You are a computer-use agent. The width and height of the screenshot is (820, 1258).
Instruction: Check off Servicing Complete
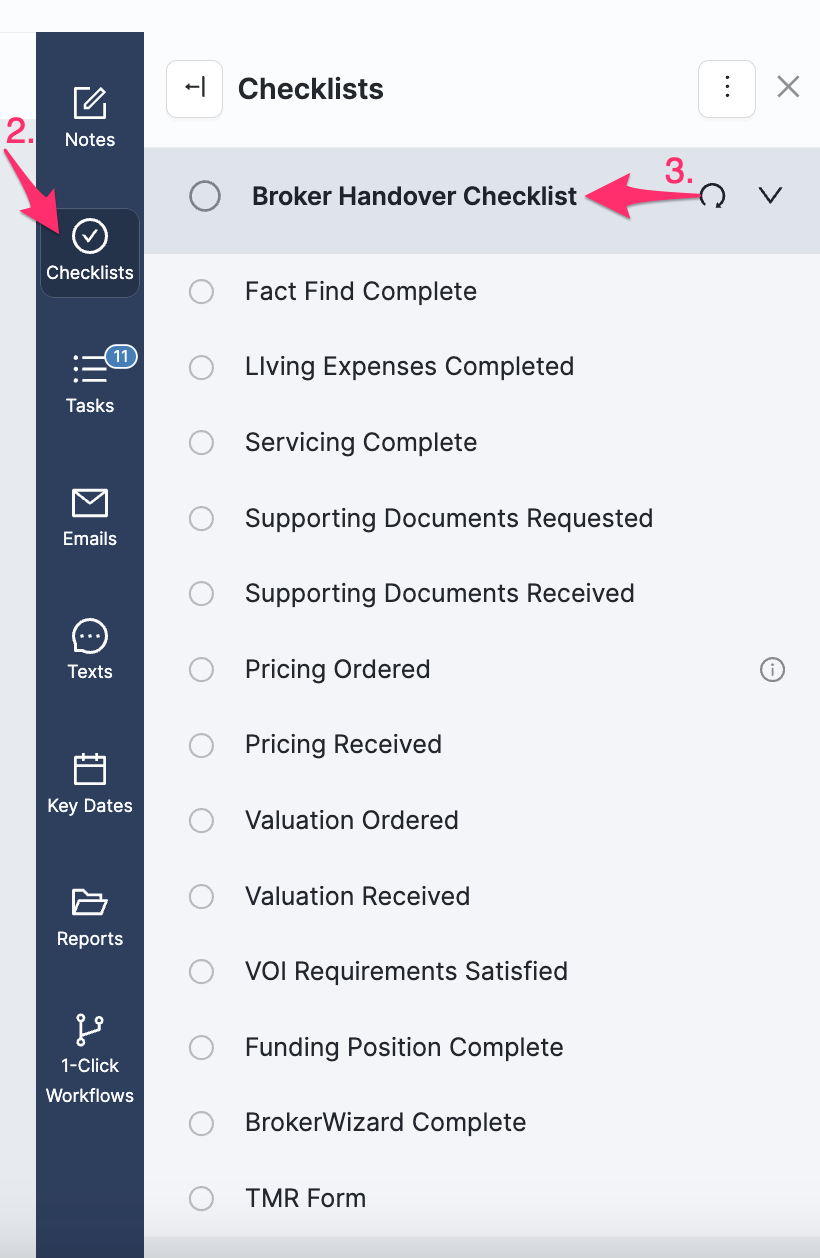point(202,443)
